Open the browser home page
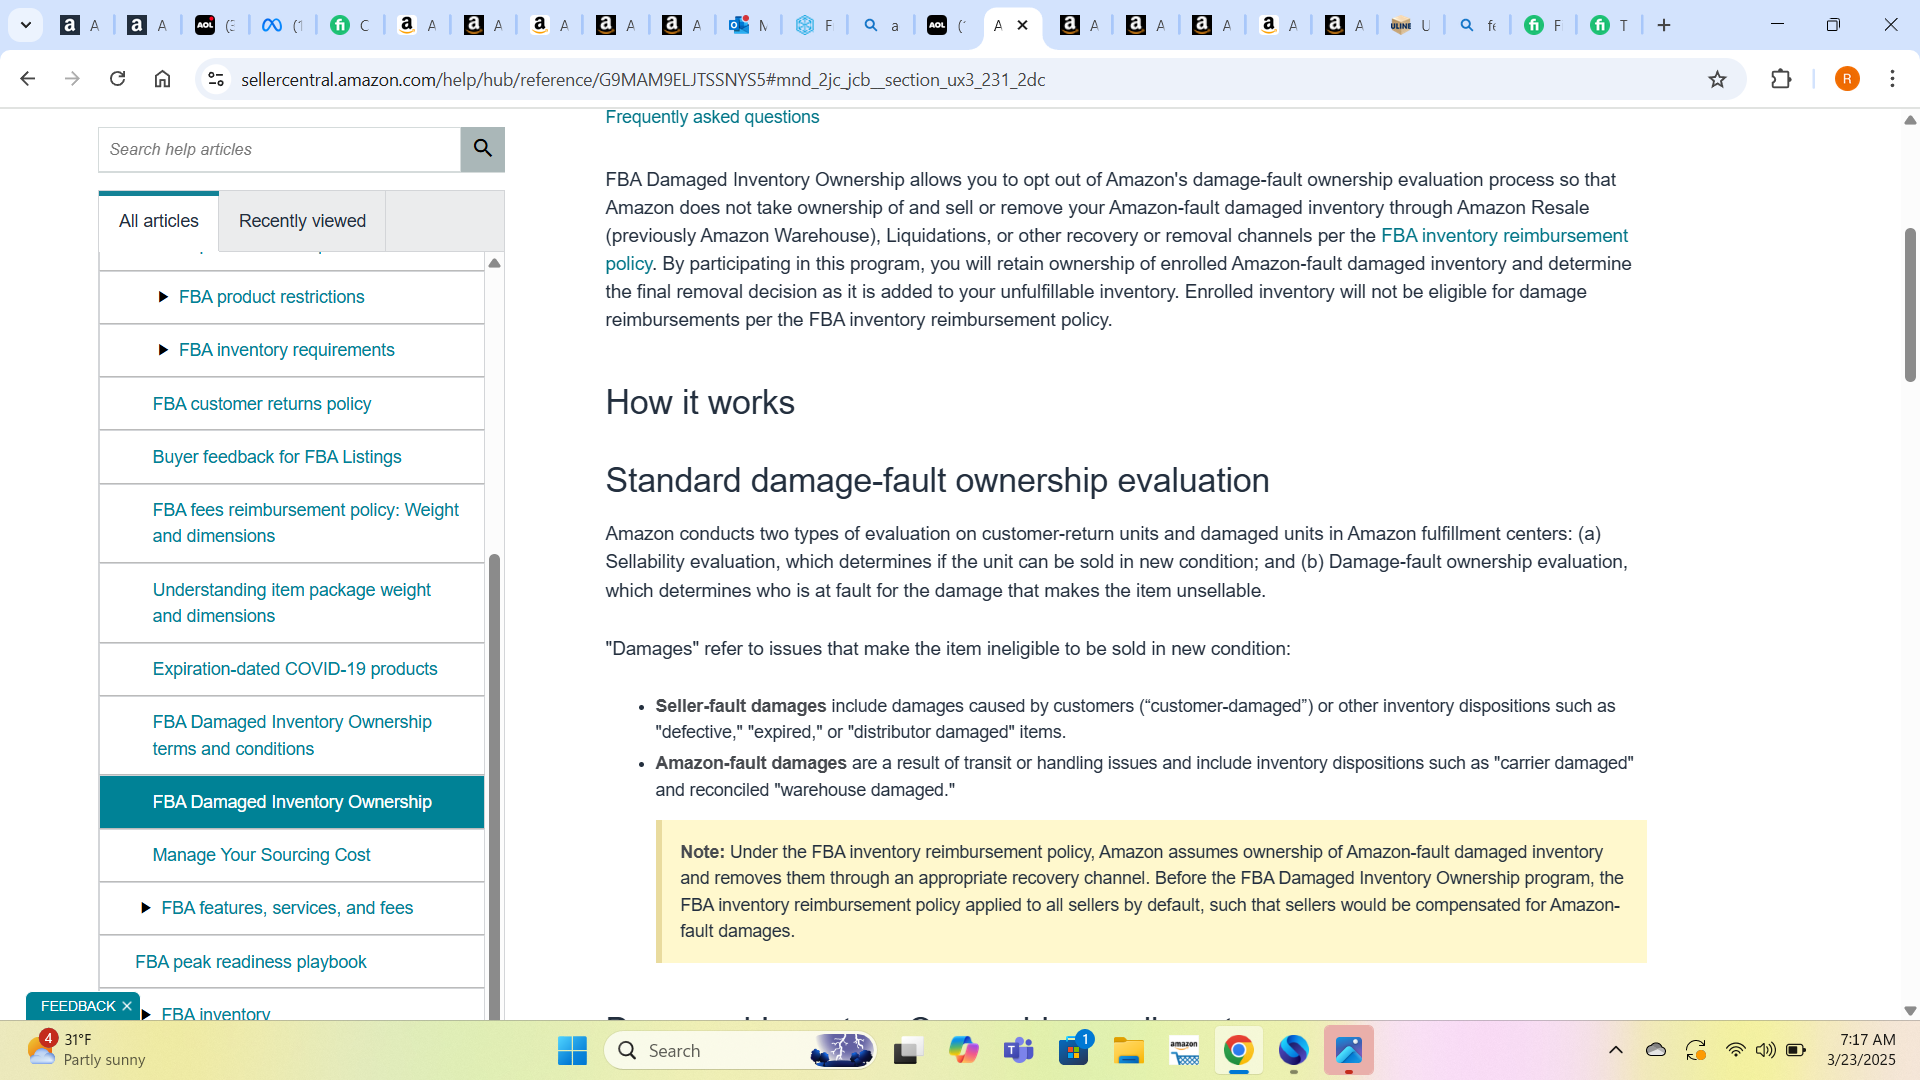The height and width of the screenshot is (1080, 1920). (x=162, y=79)
